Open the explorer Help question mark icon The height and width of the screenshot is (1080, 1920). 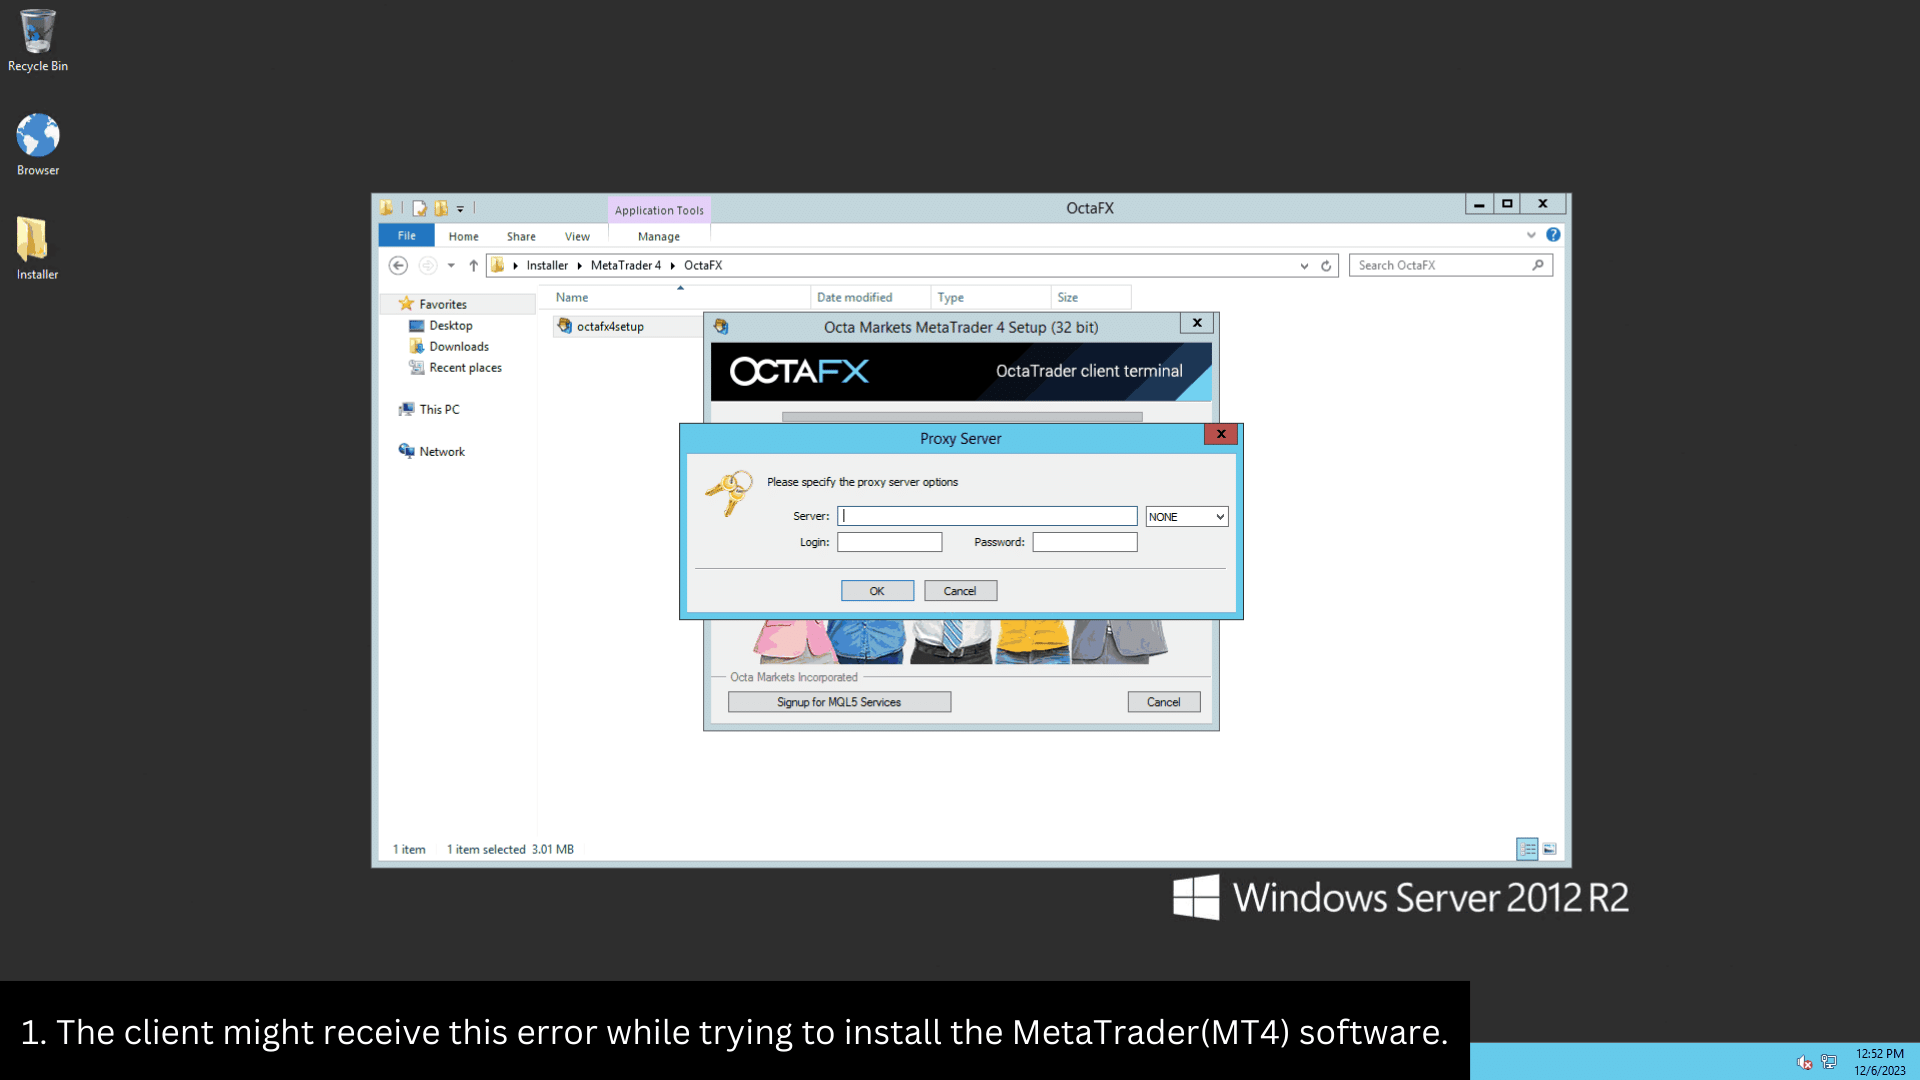point(1553,235)
